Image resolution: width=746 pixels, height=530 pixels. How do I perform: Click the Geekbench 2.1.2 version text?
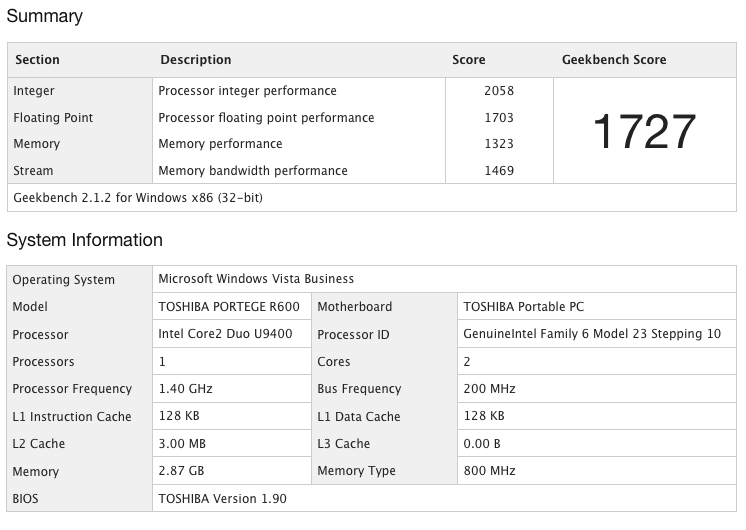(138, 197)
